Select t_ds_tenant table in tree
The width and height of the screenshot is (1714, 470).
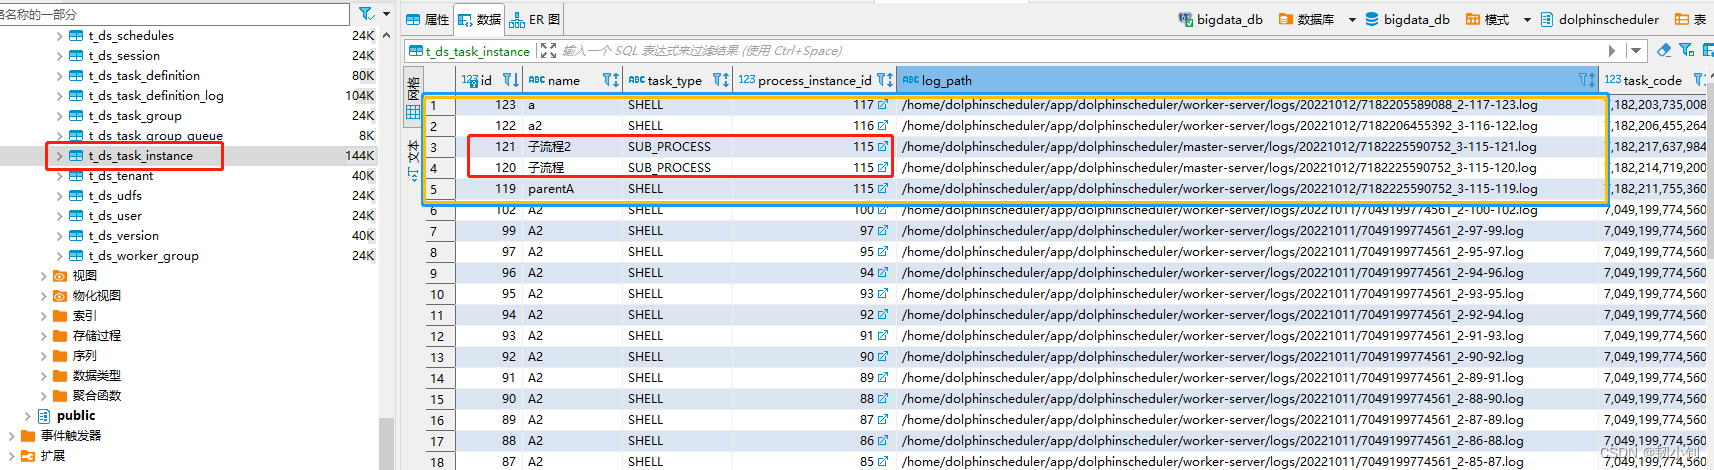[121, 176]
